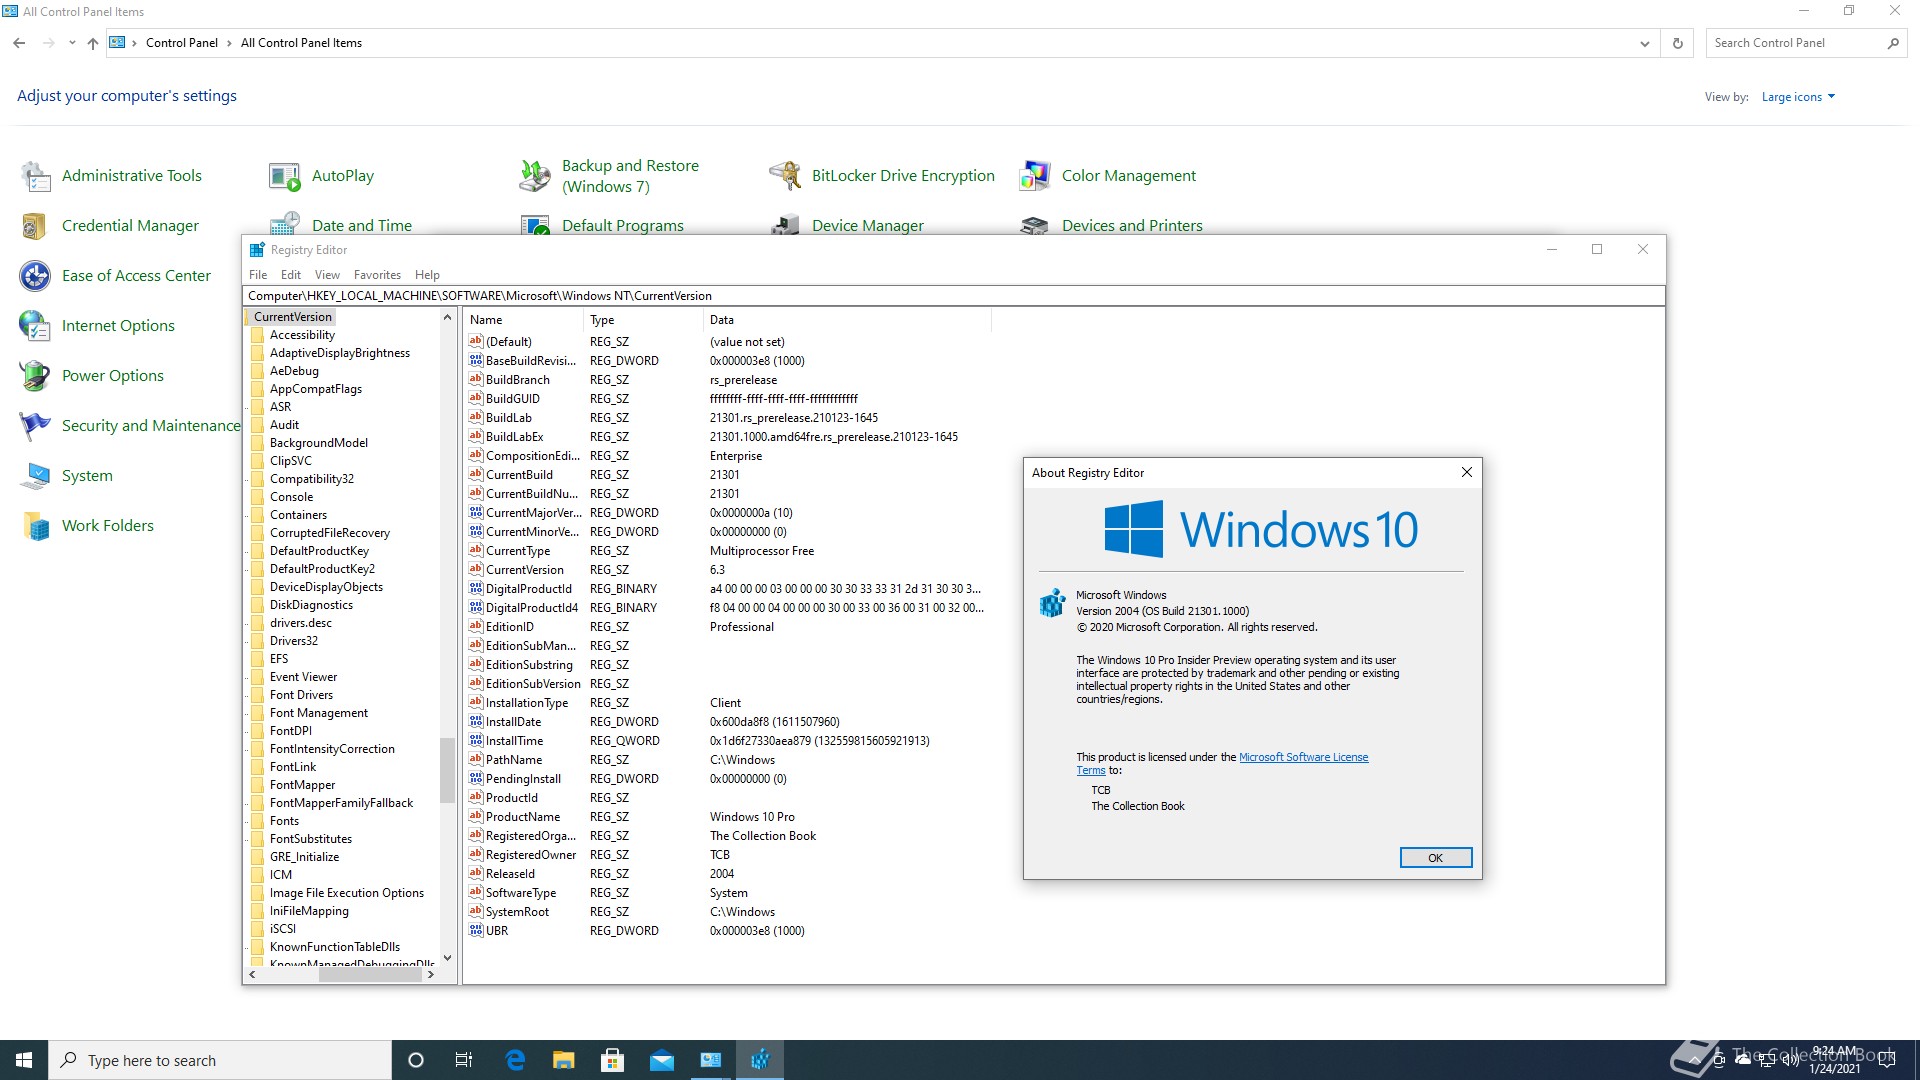The width and height of the screenshot is (1920, 1080).
Task: Click Date and Time link
Action: coord(361,226)
